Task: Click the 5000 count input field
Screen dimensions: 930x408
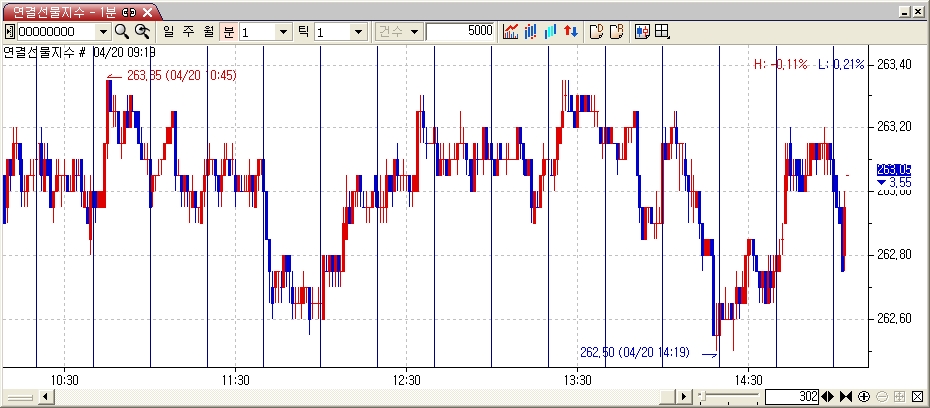Action: click(x=460, y=31)
